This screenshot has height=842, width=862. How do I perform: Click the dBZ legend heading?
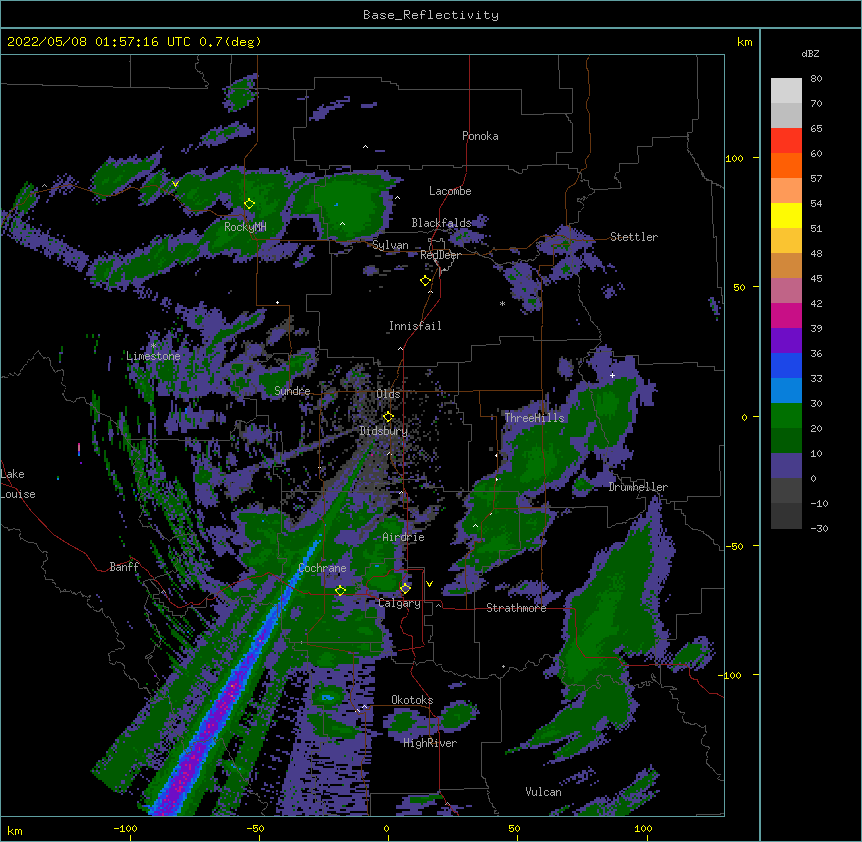(x=810, y=54)
